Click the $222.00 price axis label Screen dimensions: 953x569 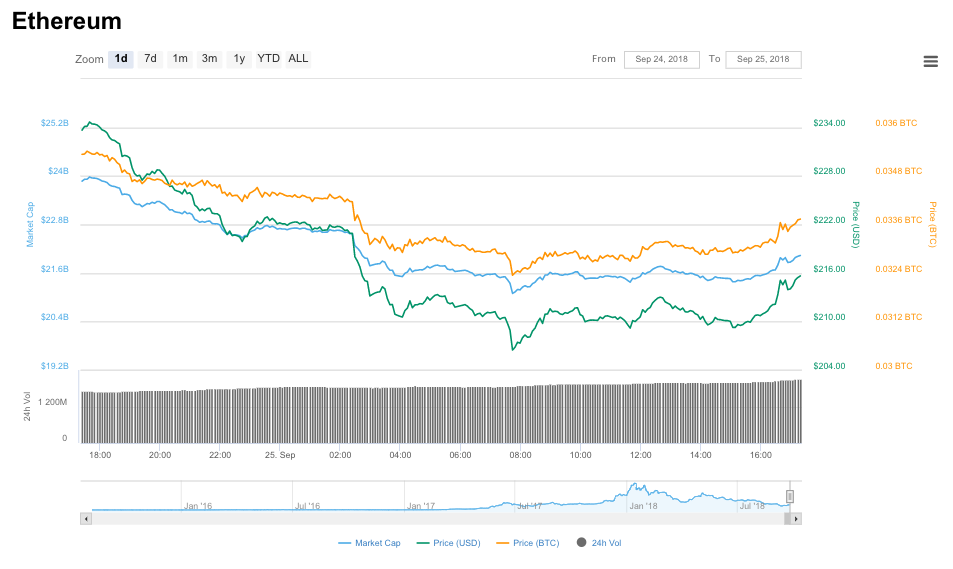(829, 220)
